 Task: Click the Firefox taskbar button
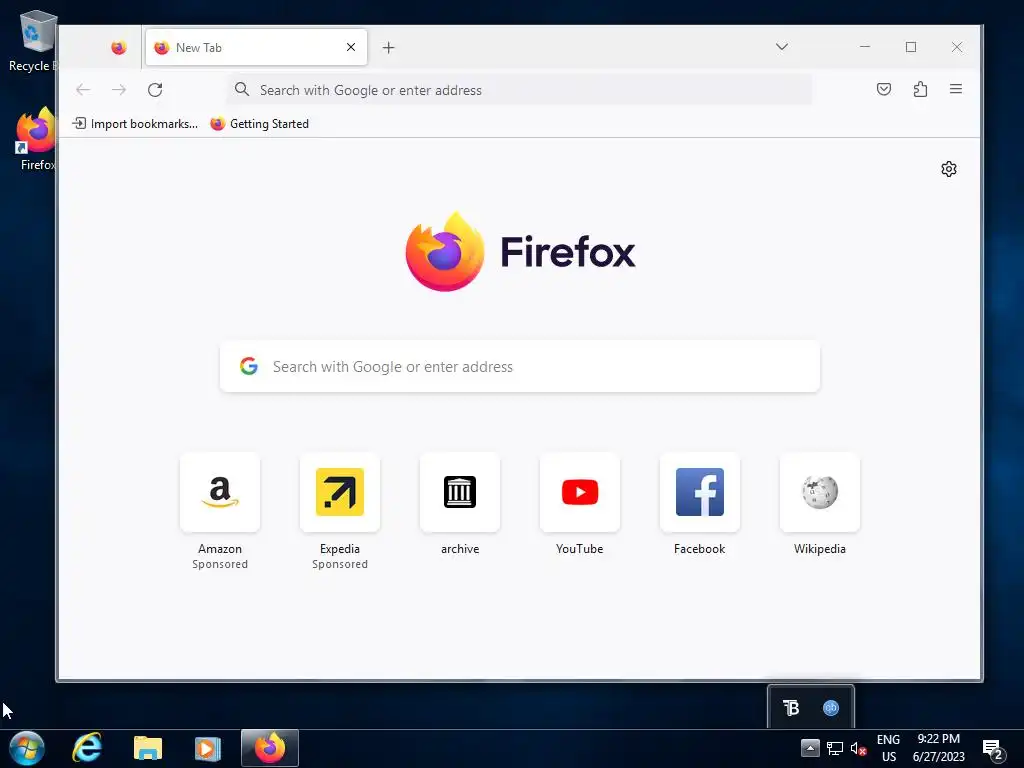tap(270, 748)
